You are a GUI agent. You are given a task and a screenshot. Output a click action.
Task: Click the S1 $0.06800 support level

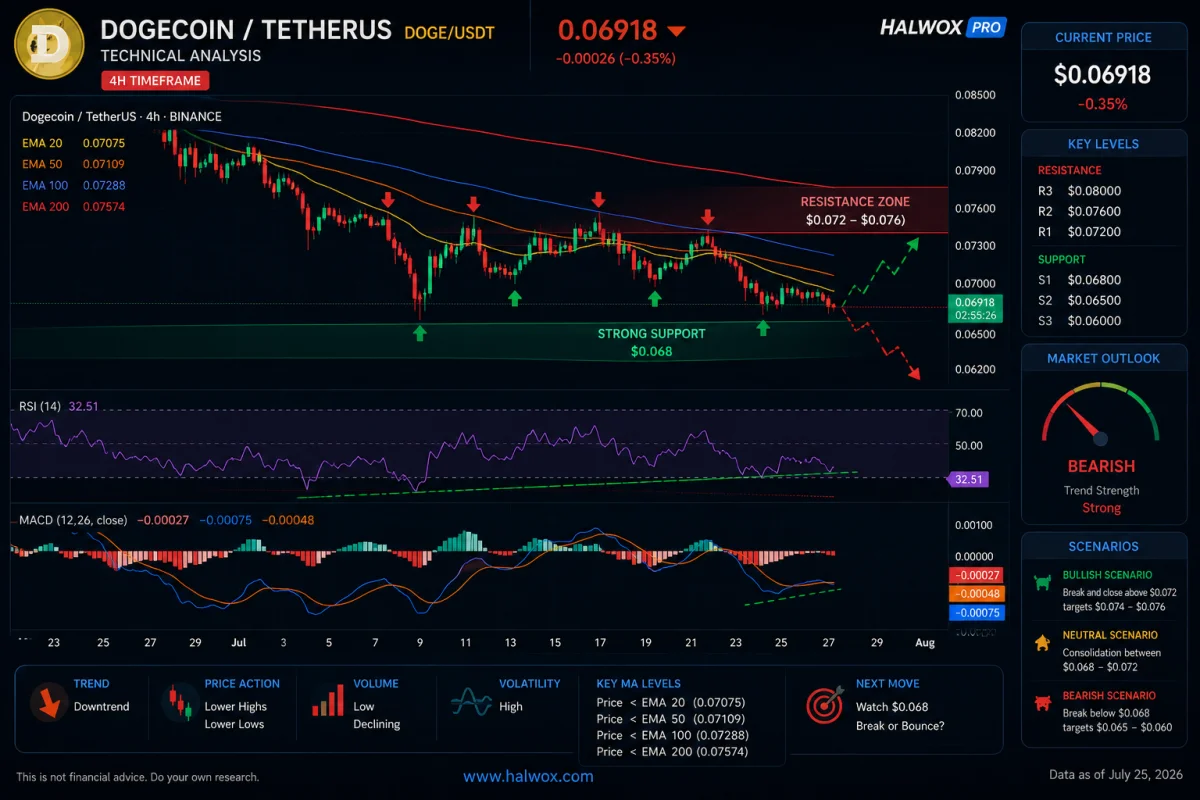coord(1079,280)
